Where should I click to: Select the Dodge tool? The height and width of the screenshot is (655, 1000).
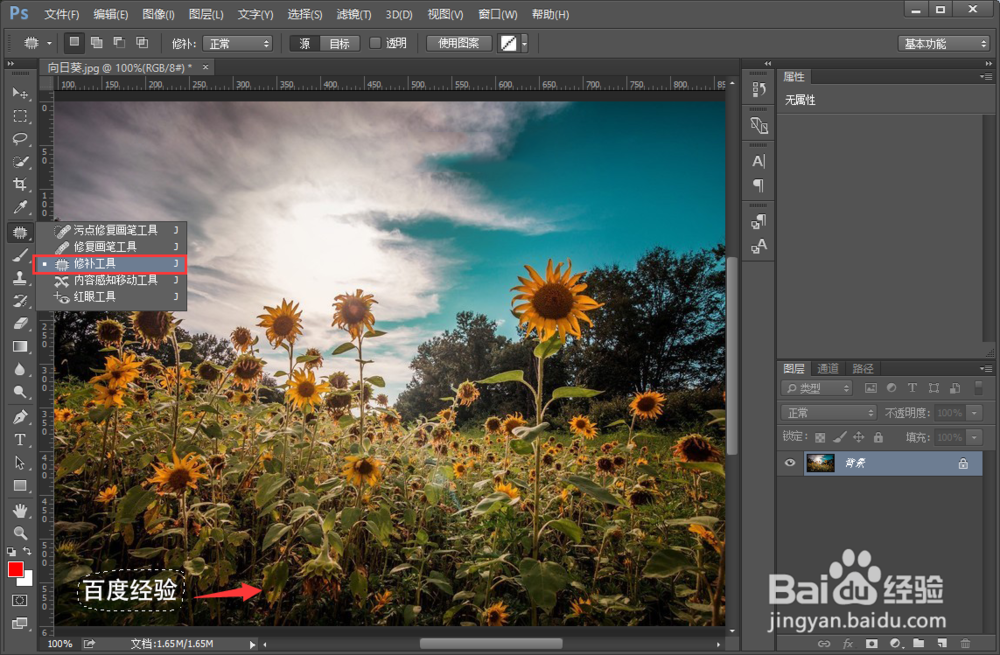[20, 392]
